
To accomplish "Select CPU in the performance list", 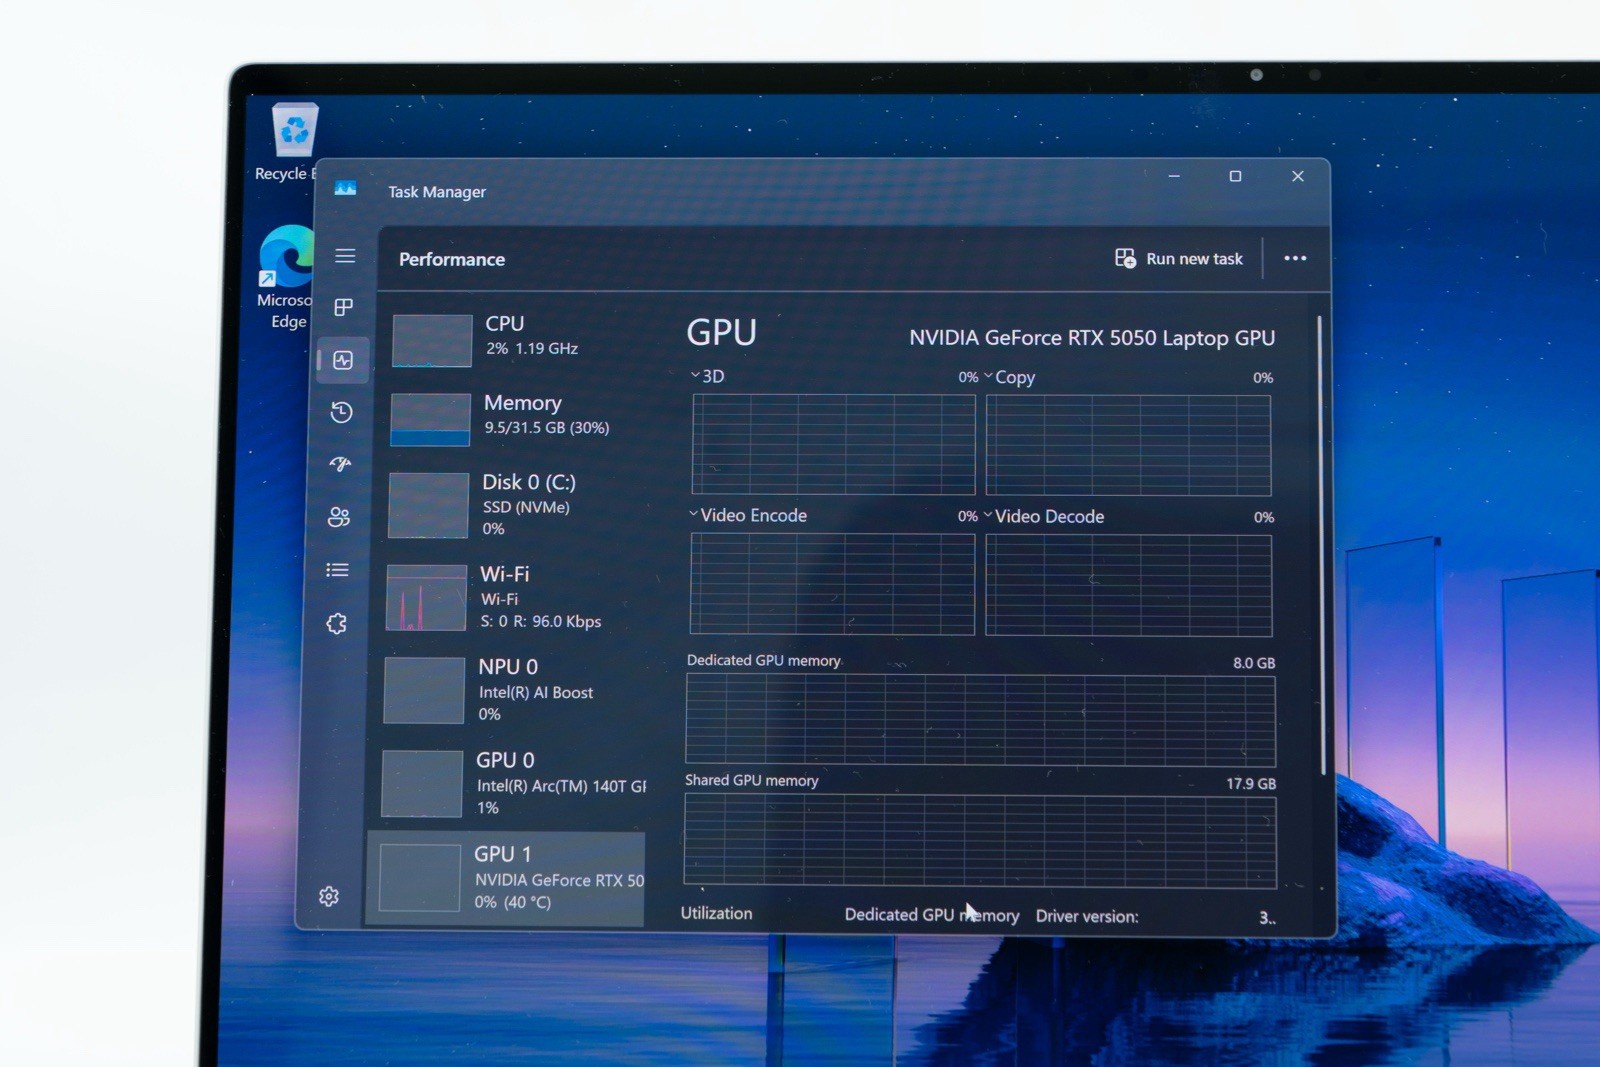I will (519, 339).
